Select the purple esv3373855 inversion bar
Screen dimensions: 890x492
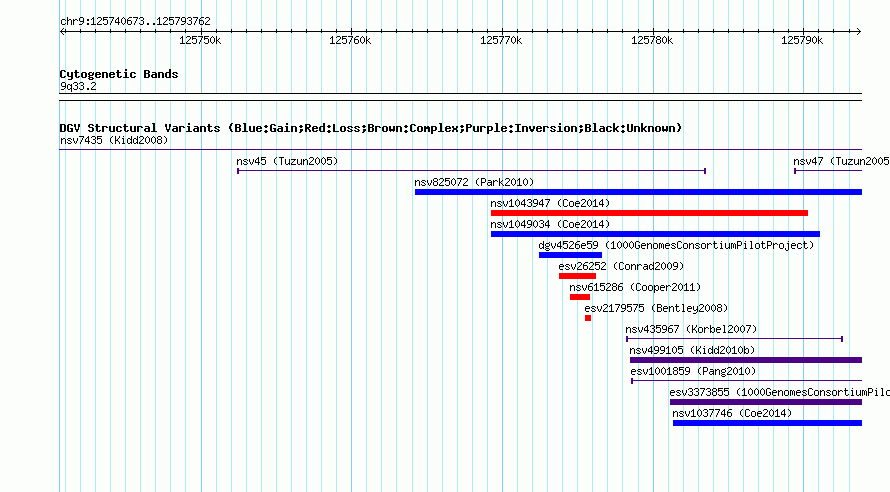pyautogui.click(x=766, y=402)
